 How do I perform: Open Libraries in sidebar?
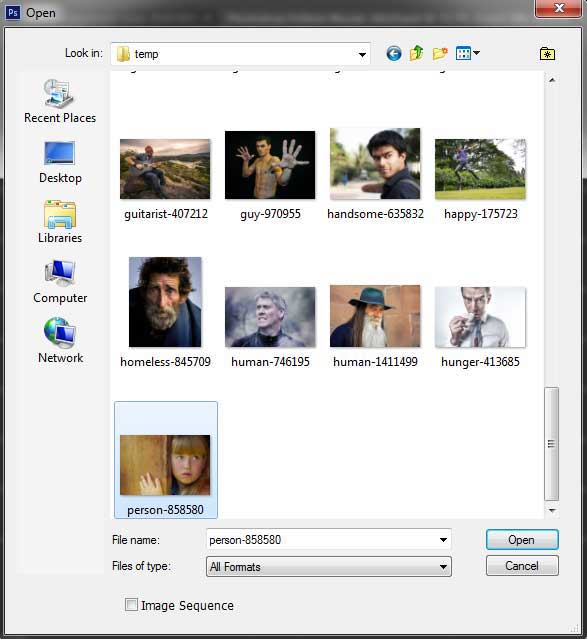[x=60, y=222]
